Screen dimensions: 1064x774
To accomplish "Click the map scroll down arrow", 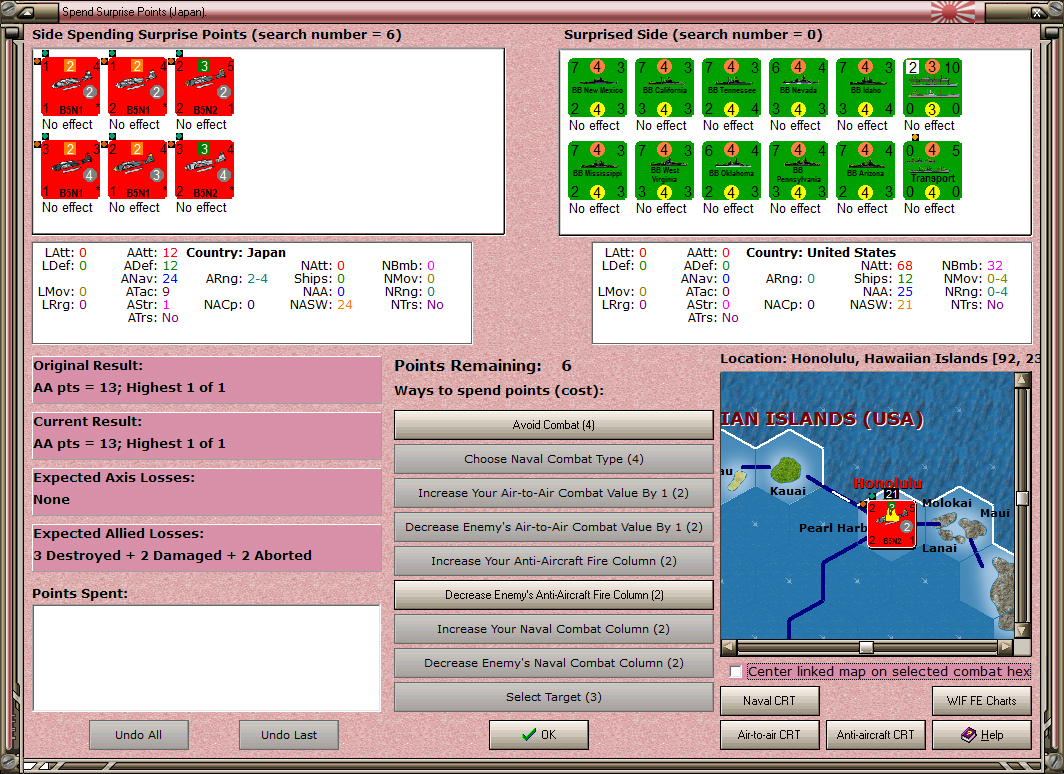I will point(1022,630).
